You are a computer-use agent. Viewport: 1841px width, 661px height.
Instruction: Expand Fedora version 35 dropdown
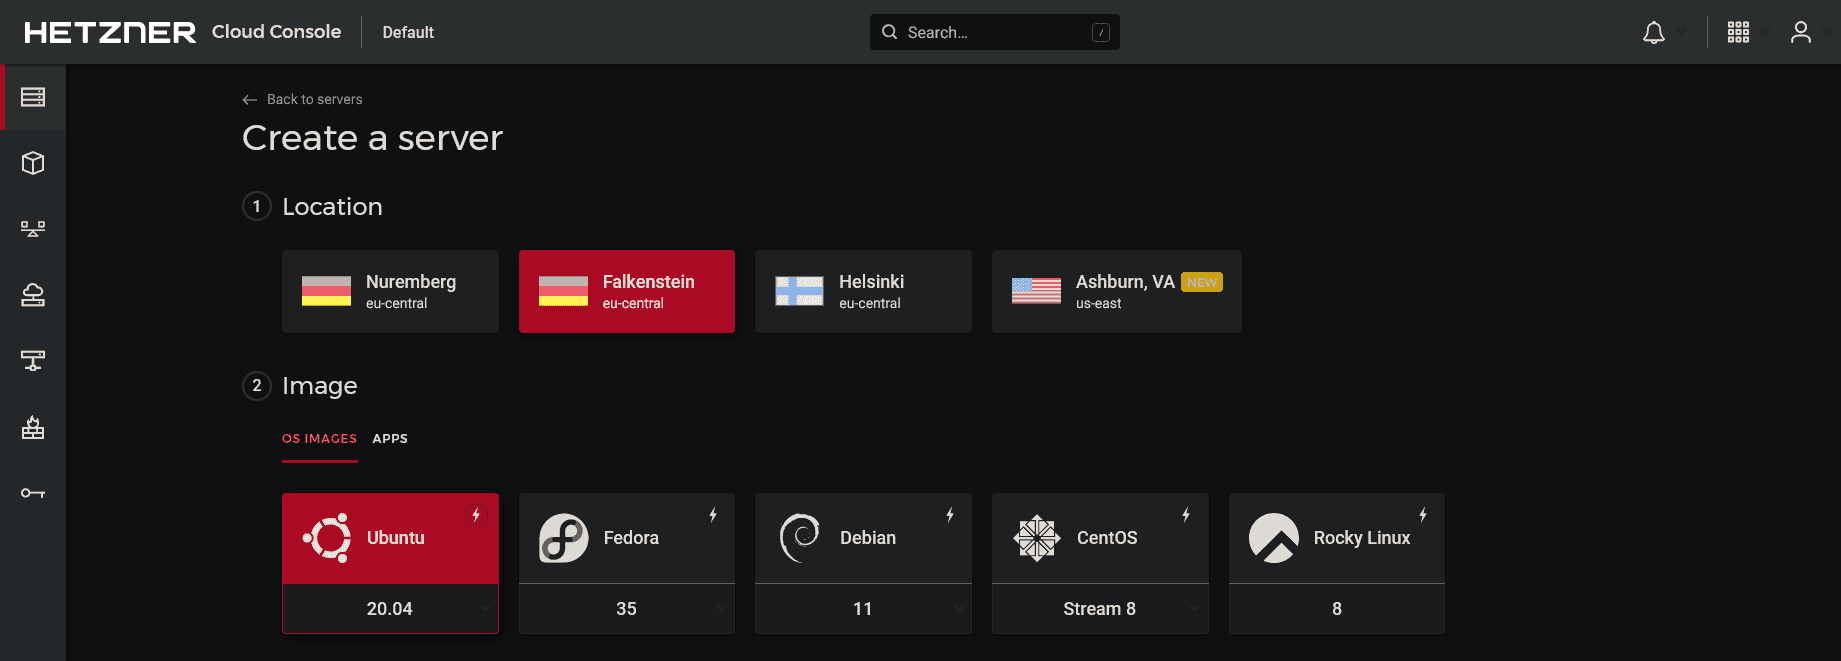pyautogui.click(x=627, y=608)
